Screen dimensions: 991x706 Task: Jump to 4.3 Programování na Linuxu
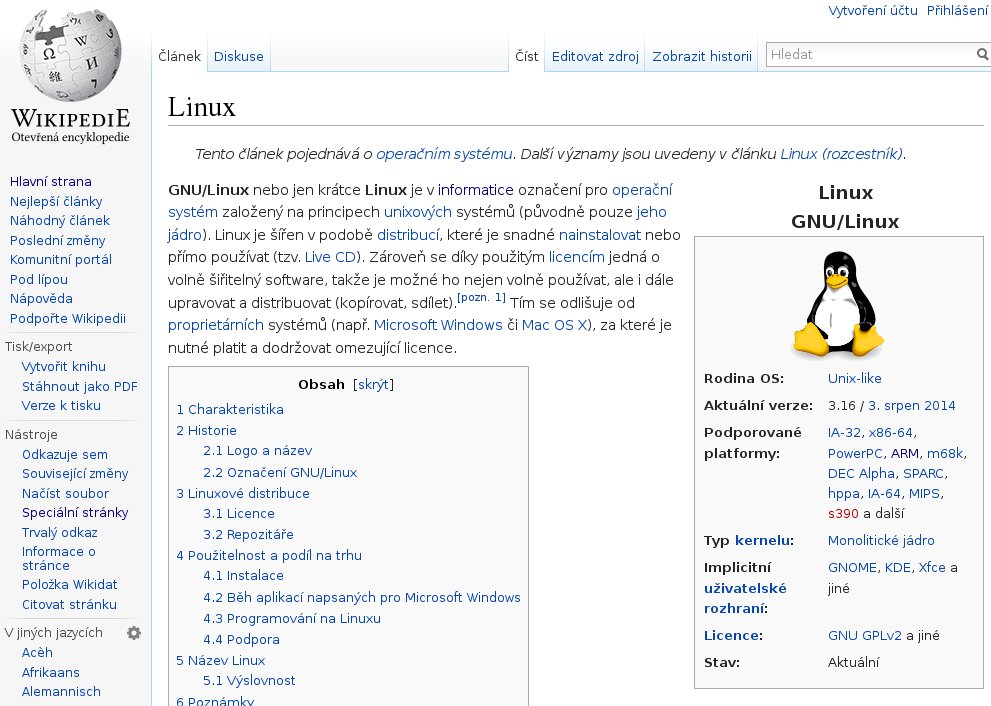(x=292, y=618)
